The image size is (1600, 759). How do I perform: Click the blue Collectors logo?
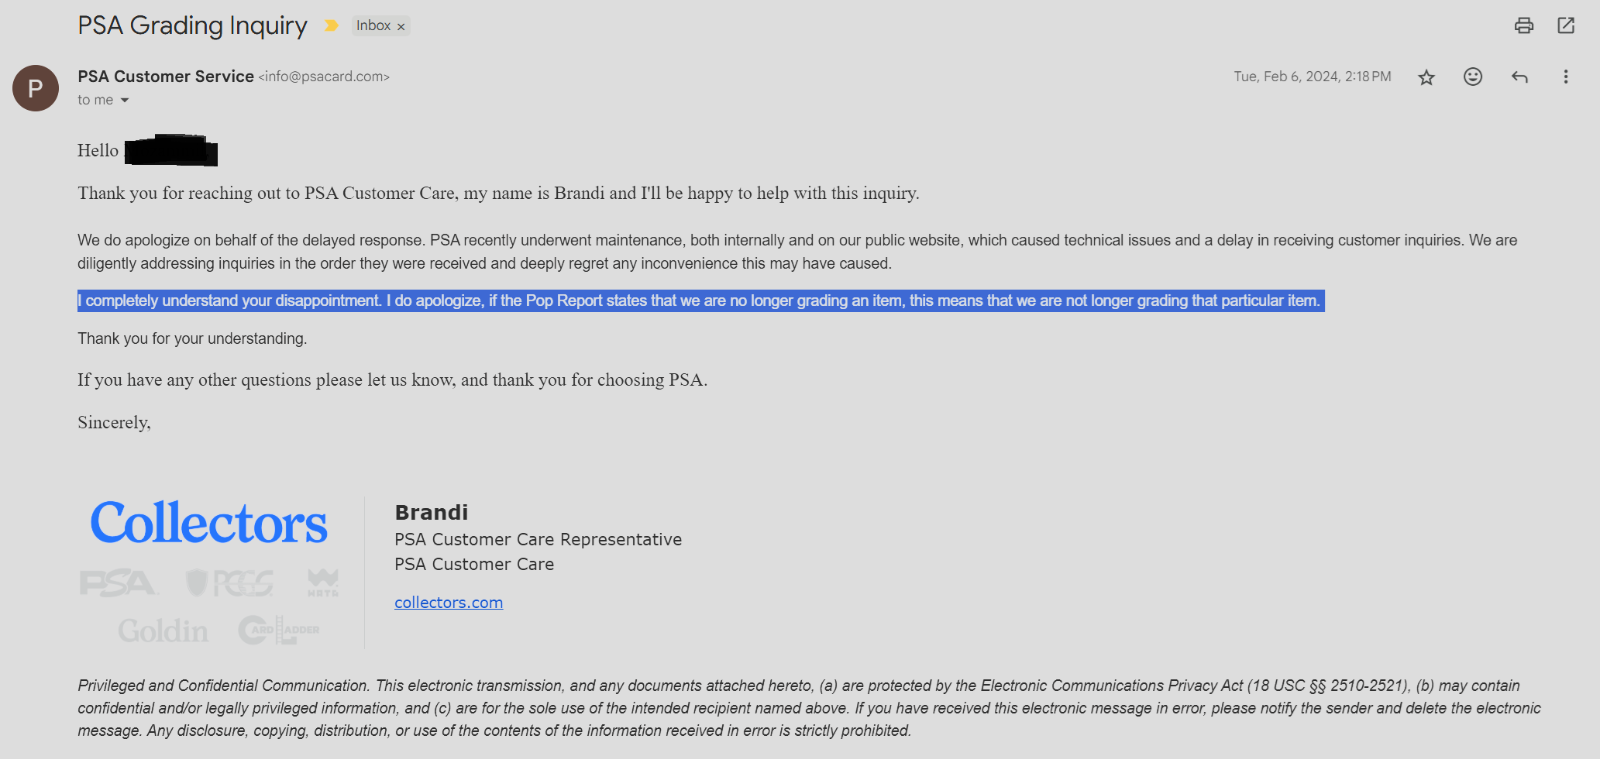click(209, 523)
